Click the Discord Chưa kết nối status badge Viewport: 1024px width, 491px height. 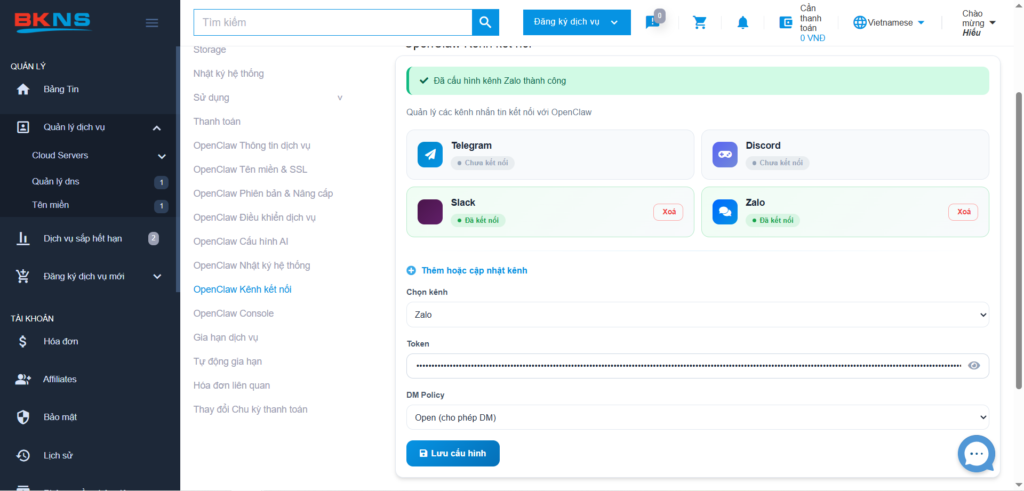point(777,163)
